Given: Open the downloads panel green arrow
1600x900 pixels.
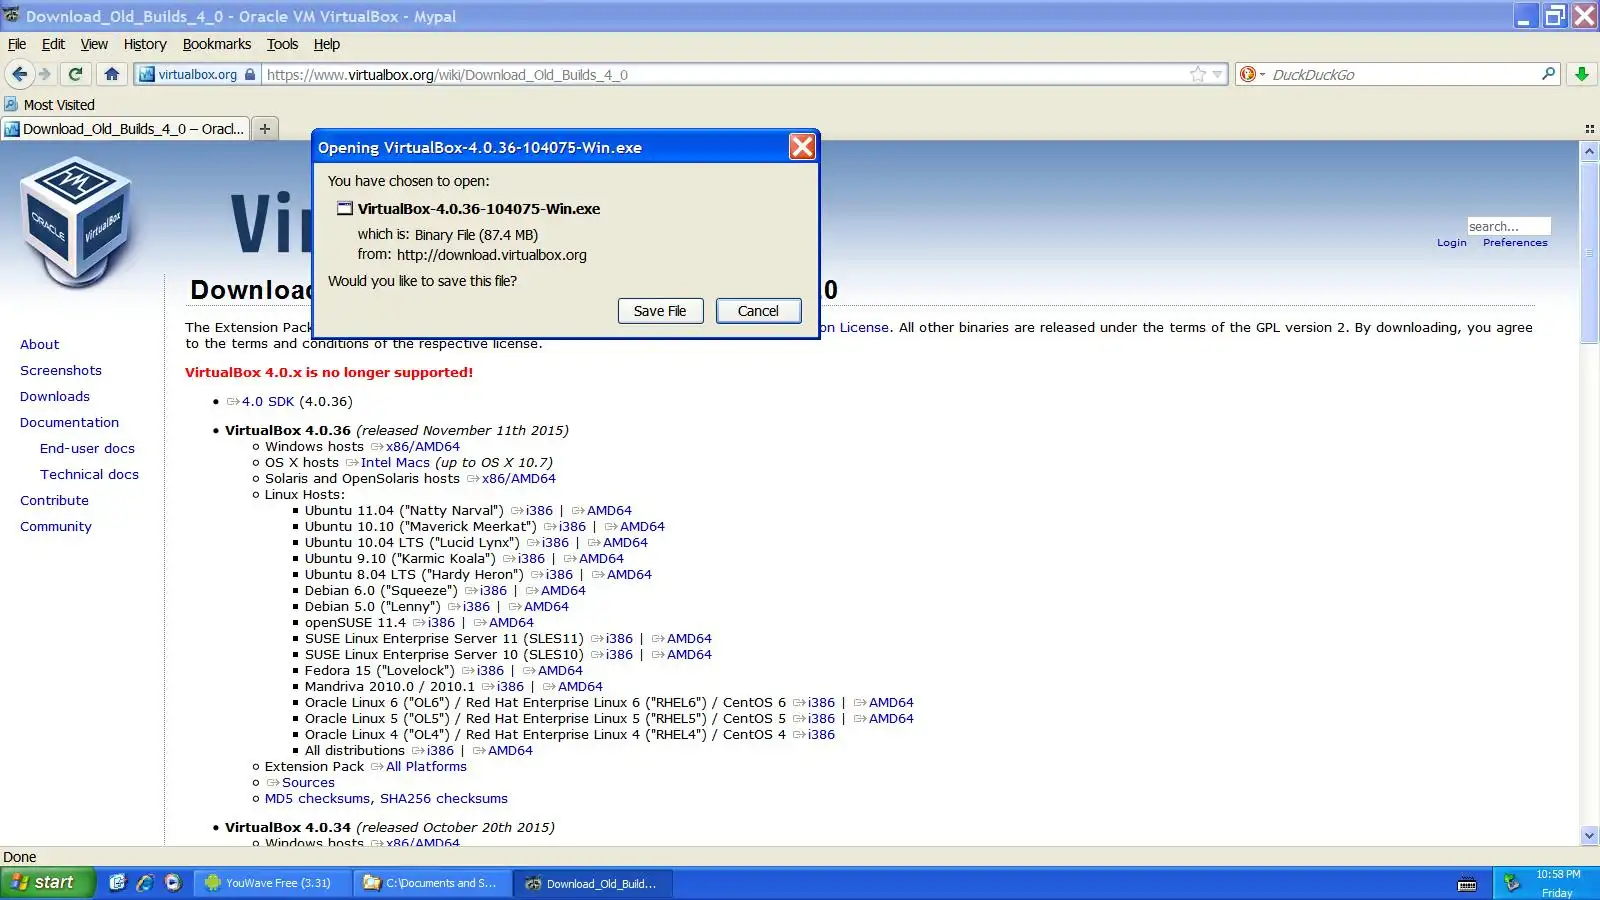Looking at the screenshot, I should (1582, 74).
